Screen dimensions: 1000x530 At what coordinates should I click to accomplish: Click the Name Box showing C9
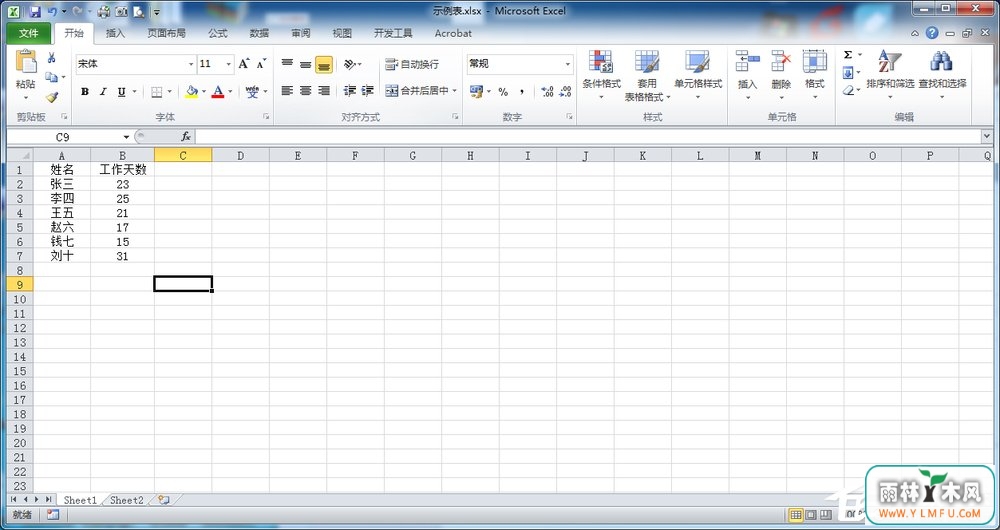[x=62, y=136]
